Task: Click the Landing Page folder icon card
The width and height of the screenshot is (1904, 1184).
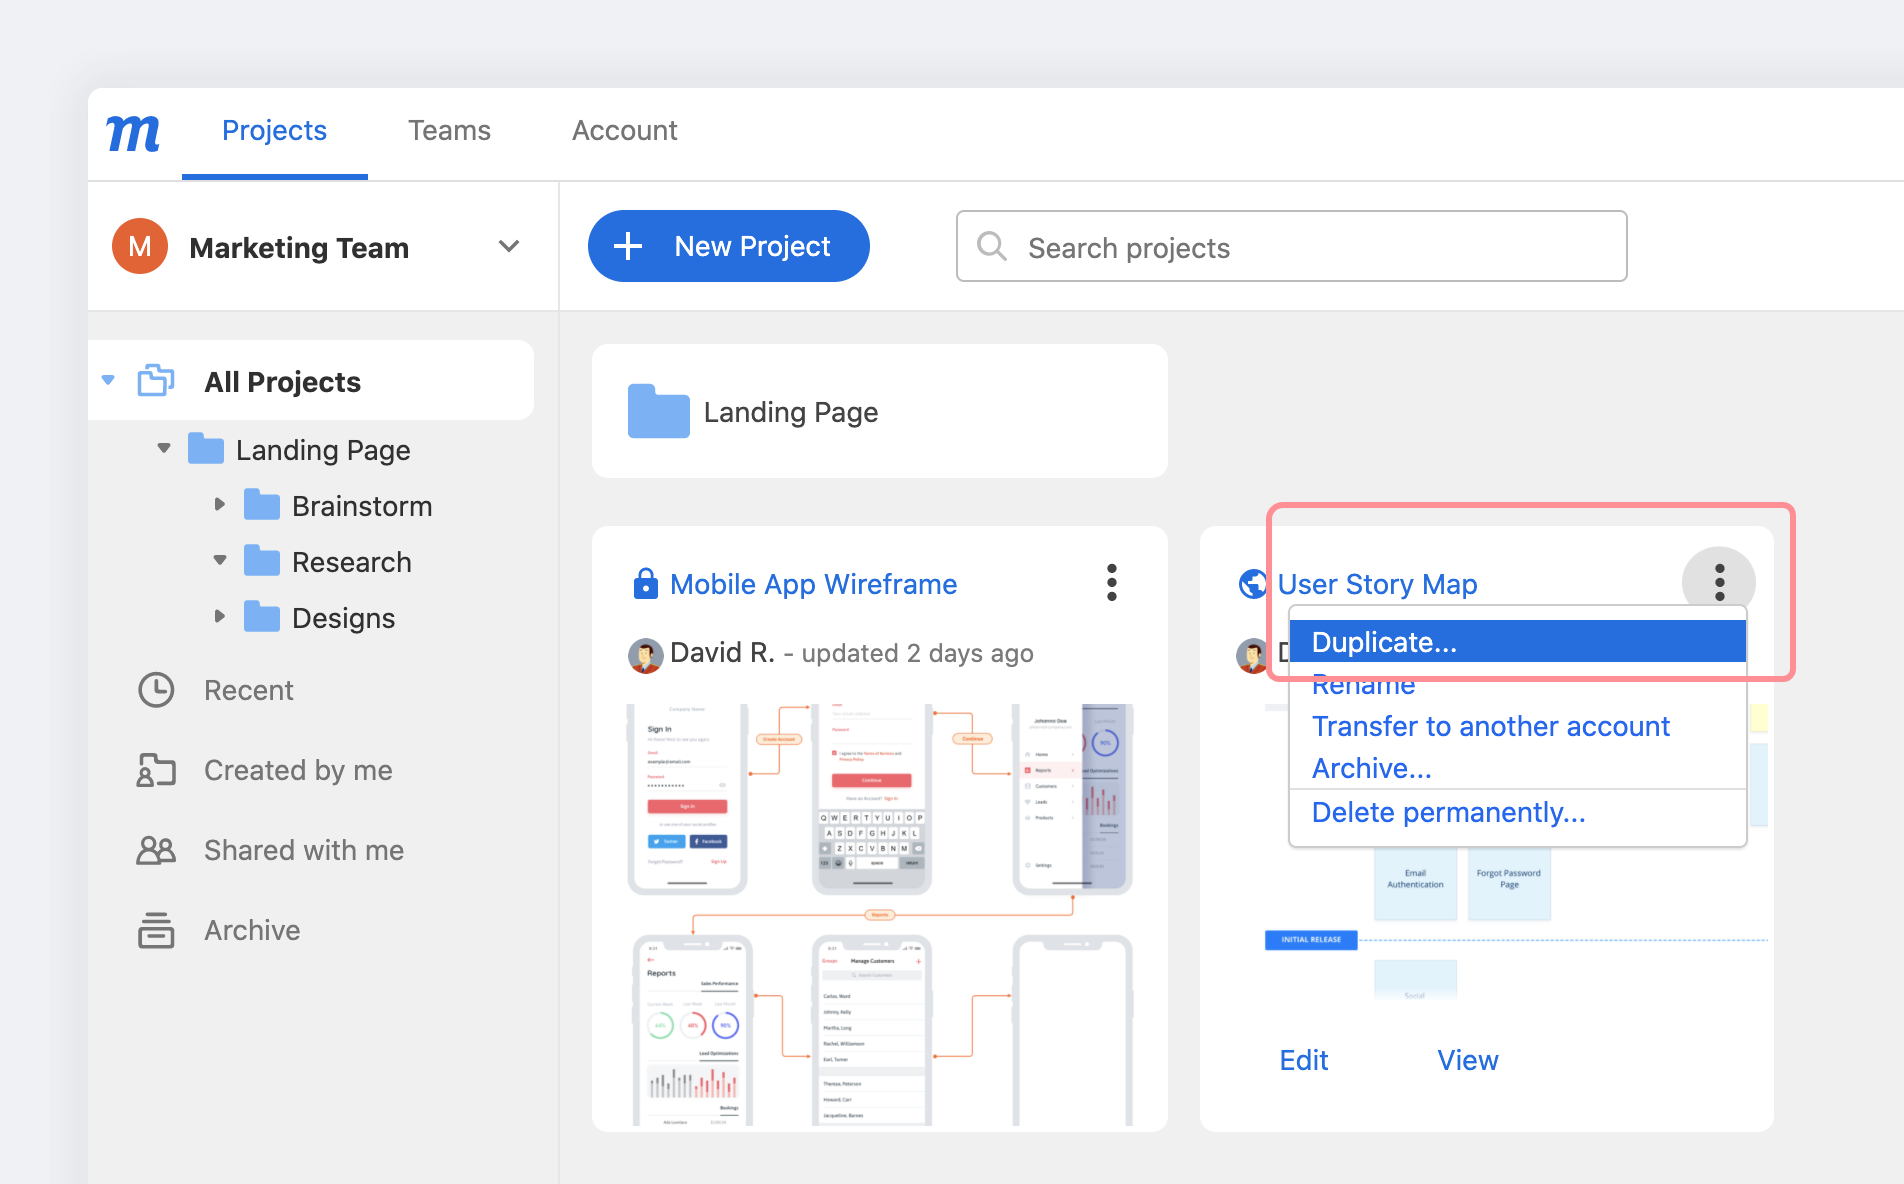Action: (658, 411)
